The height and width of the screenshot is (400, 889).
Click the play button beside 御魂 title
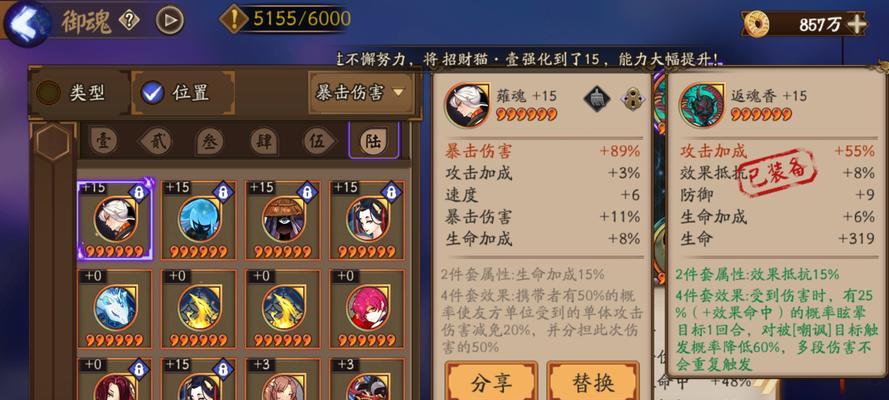170,21
